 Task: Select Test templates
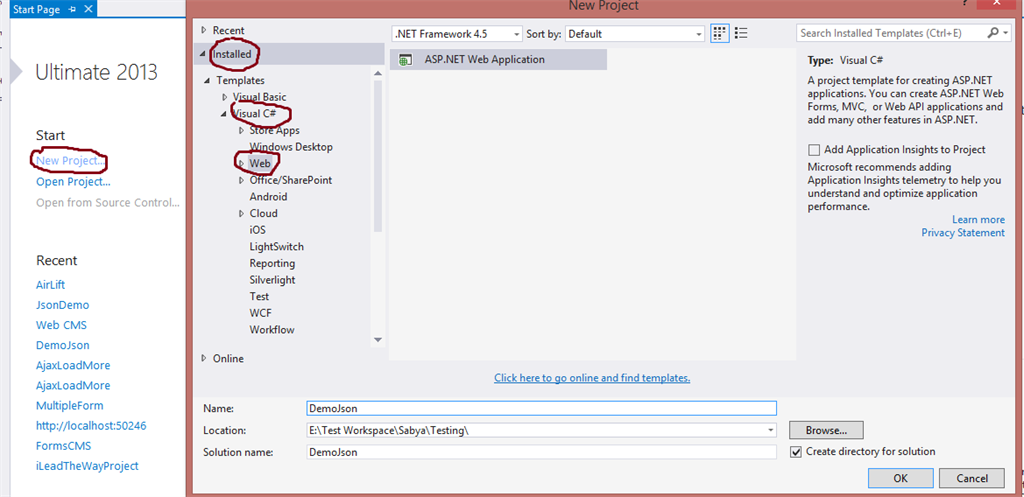pos(259,297)
